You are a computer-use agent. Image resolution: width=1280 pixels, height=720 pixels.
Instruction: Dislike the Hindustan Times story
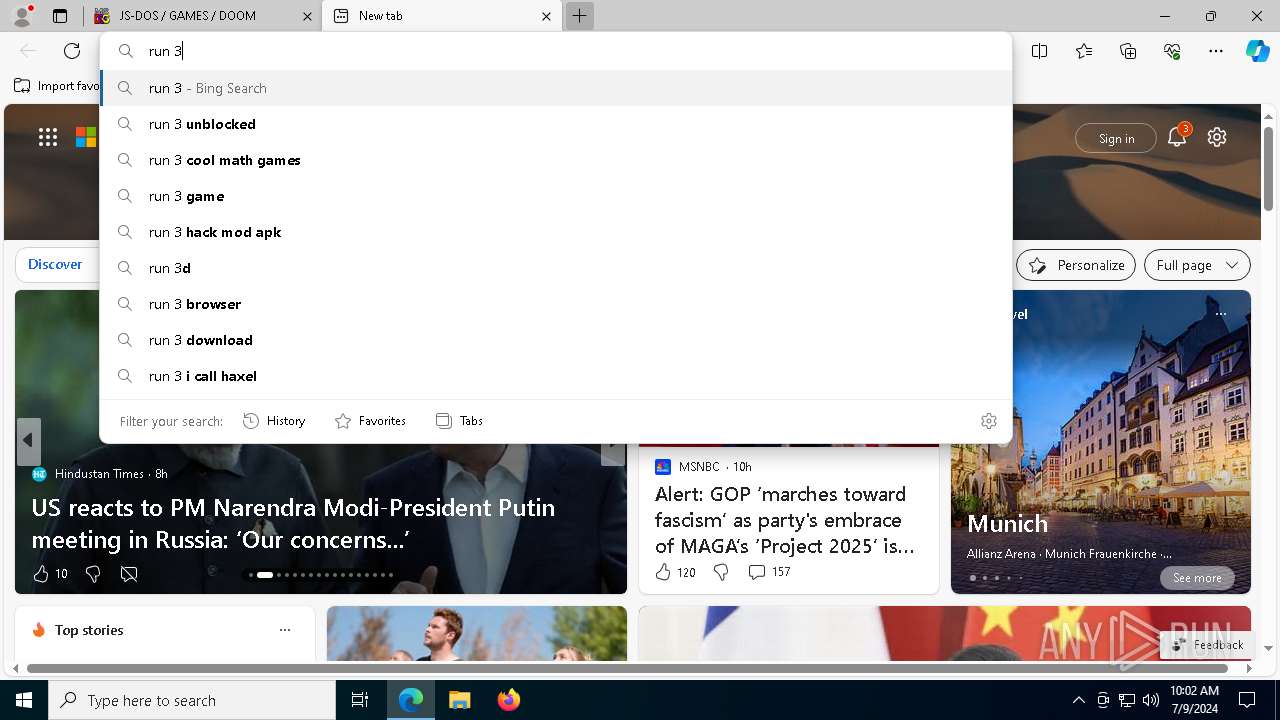tap(93, 574)
